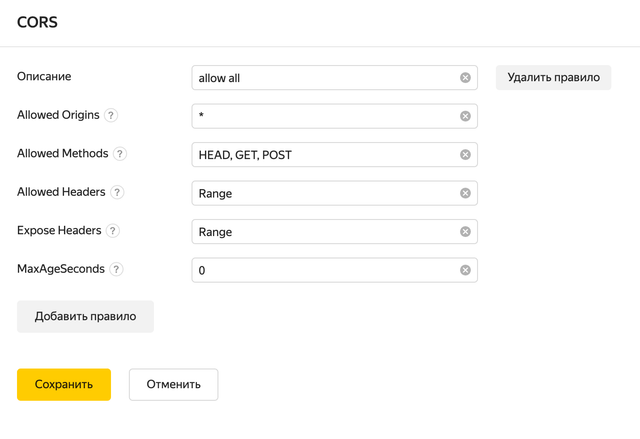
Task: Clear the Allowed Methods field
Action: click(x=465, y=155)
